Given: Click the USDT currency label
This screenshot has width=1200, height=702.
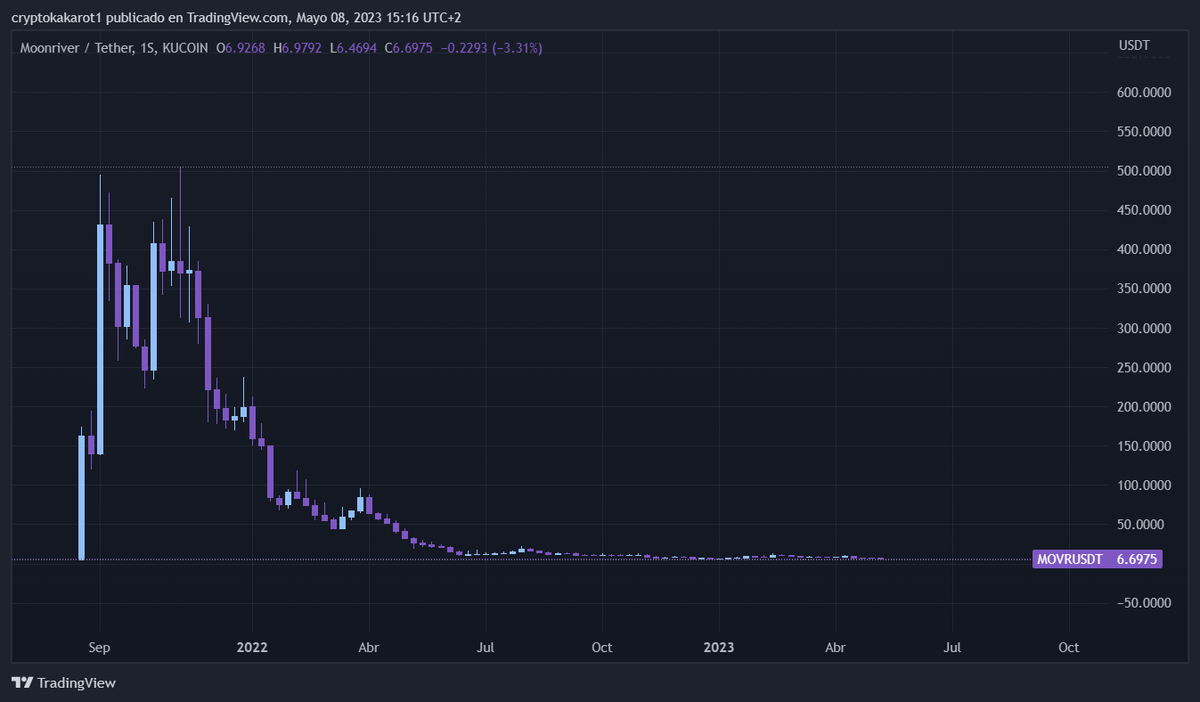Looking at the screenshot, I should (1133, 46).
